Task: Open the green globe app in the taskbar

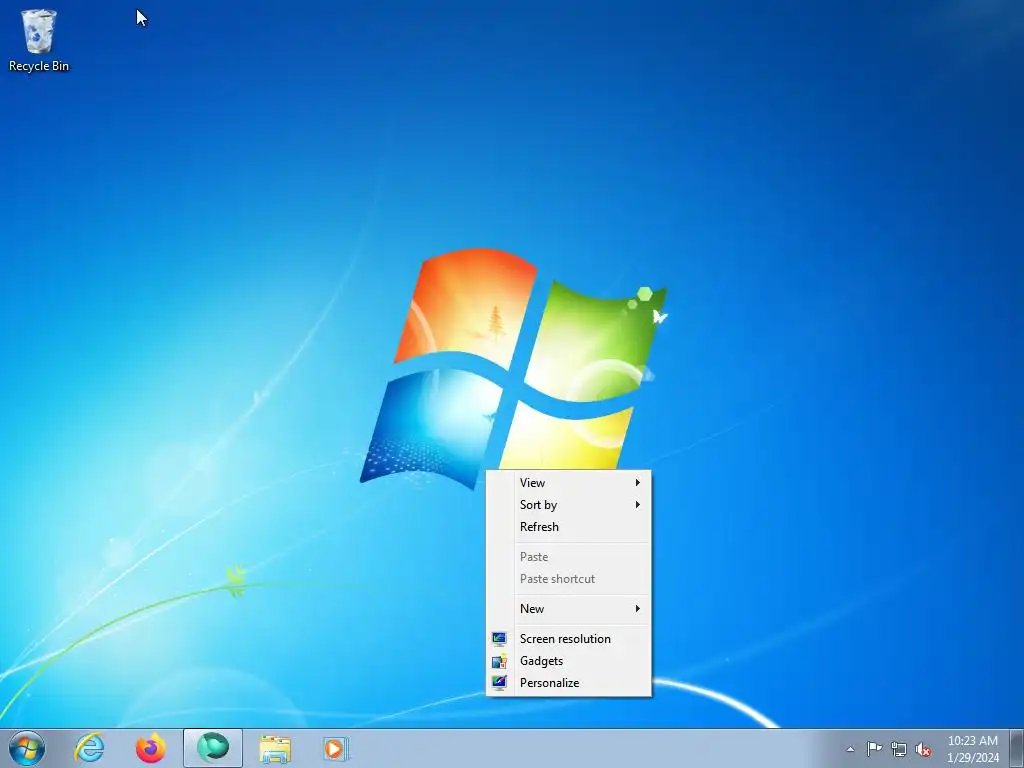Action: point(213,748)
